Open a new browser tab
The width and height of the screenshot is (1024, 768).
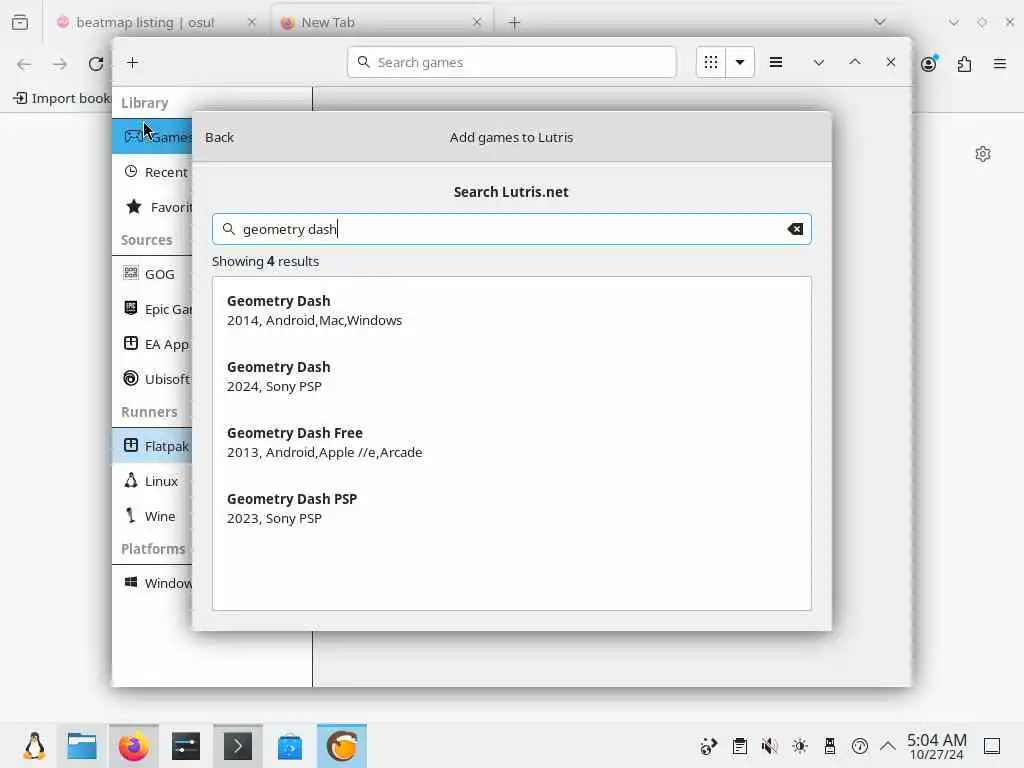[x=515, y=23]
